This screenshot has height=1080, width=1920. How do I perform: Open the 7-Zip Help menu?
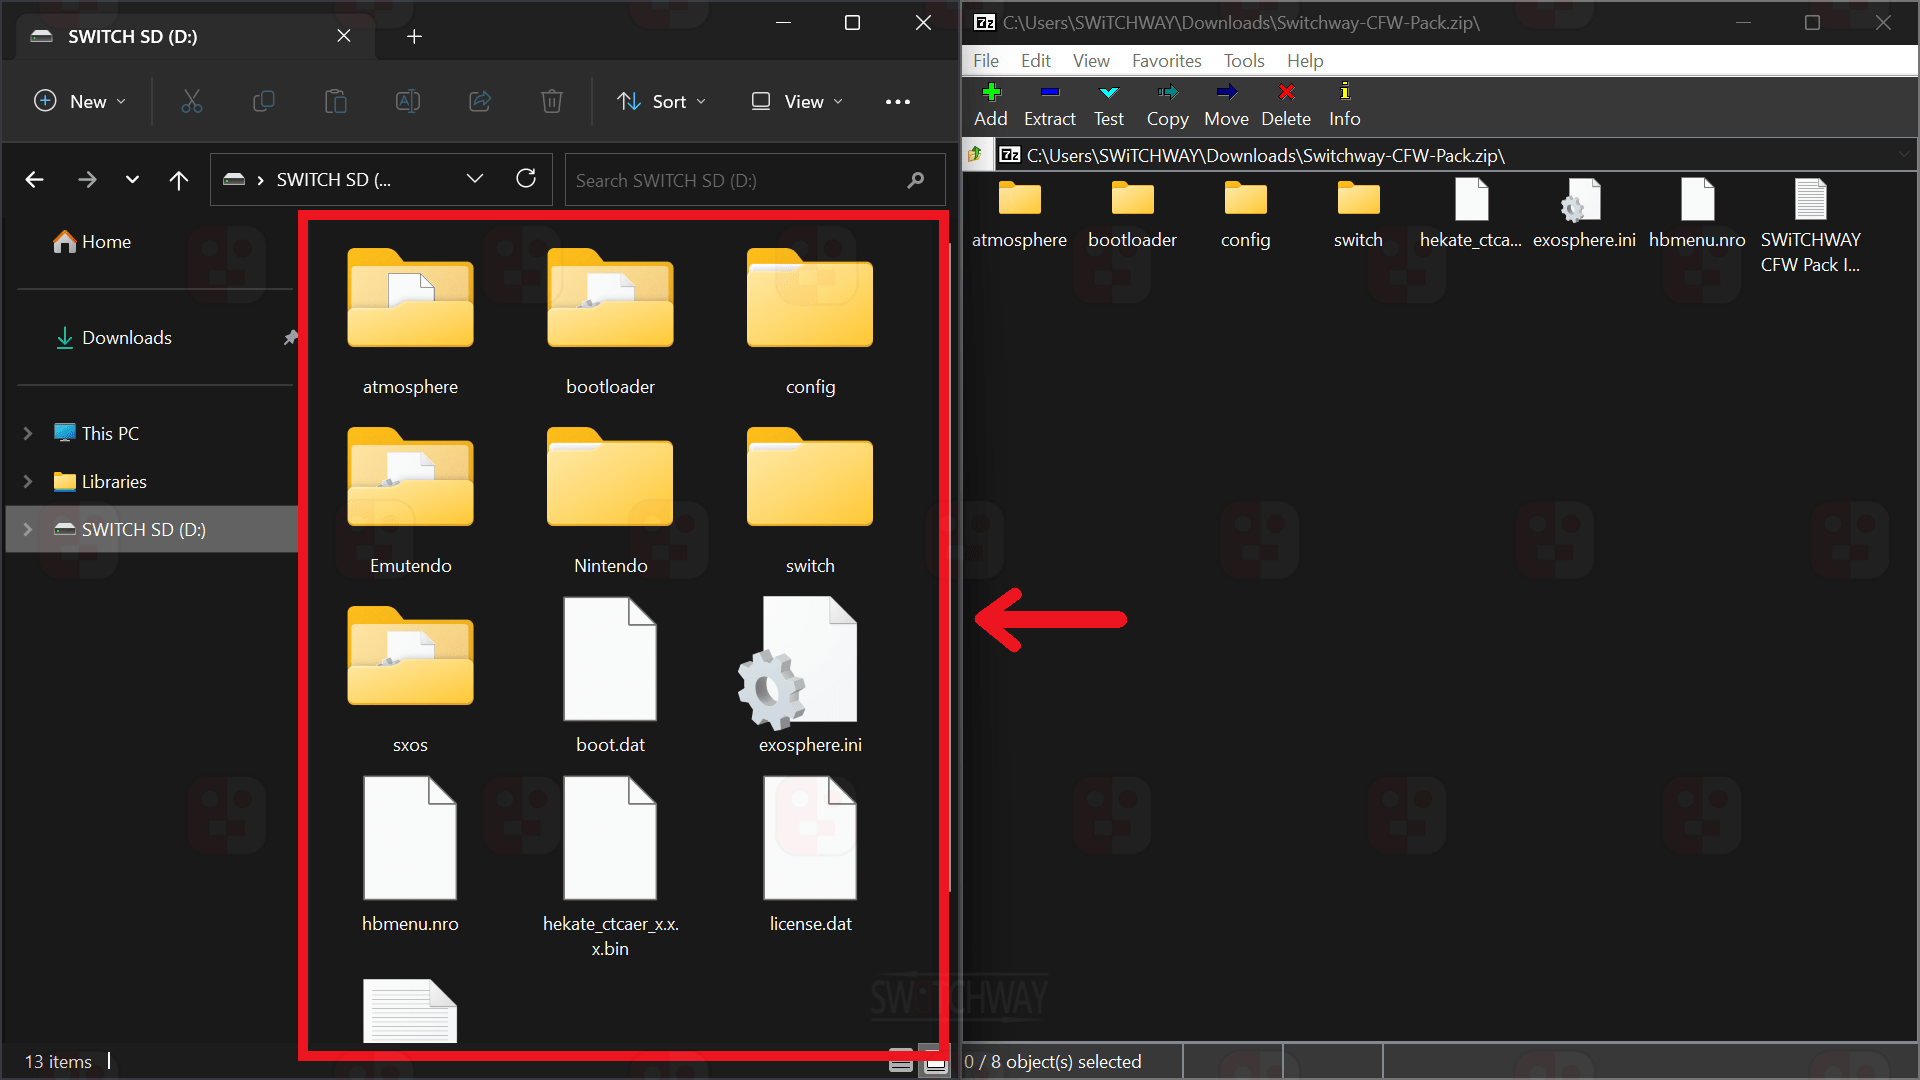click(x=1305, y=61)
